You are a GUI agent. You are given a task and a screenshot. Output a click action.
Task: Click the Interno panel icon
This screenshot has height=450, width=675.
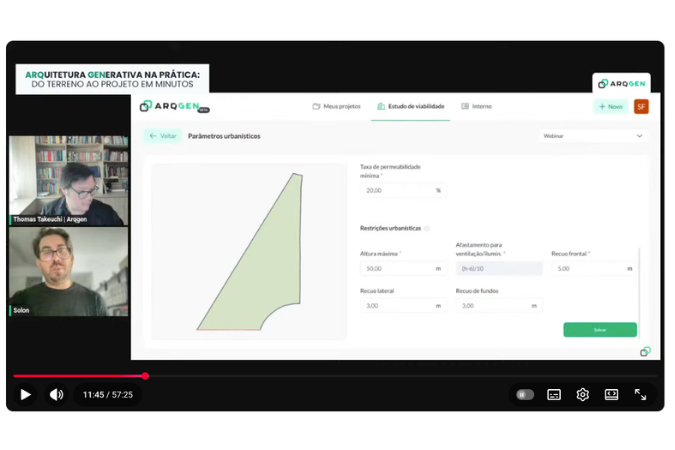465,106
